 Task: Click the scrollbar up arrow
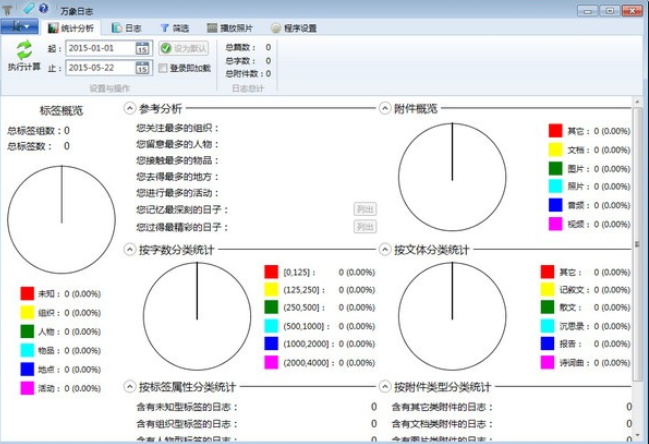[637, 101]
